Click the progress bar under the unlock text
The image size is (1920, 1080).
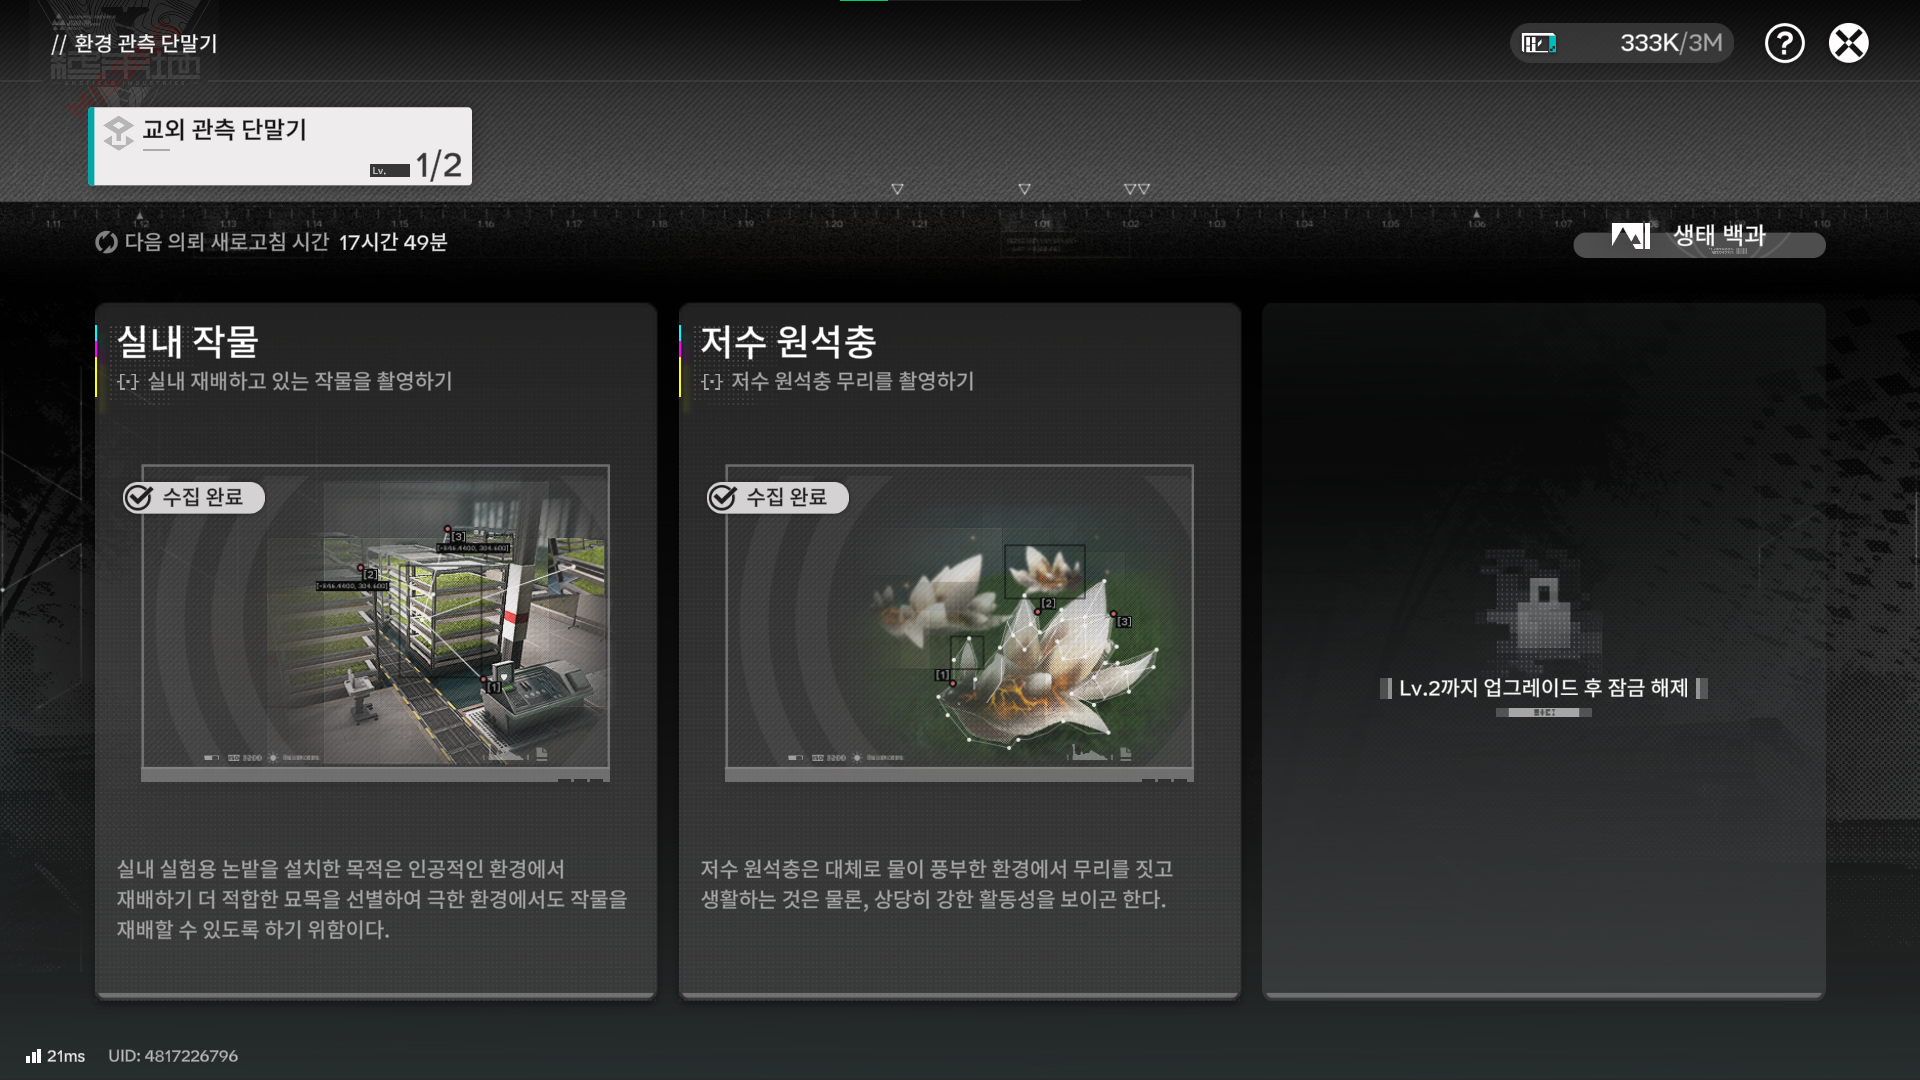click(1543, 712)
